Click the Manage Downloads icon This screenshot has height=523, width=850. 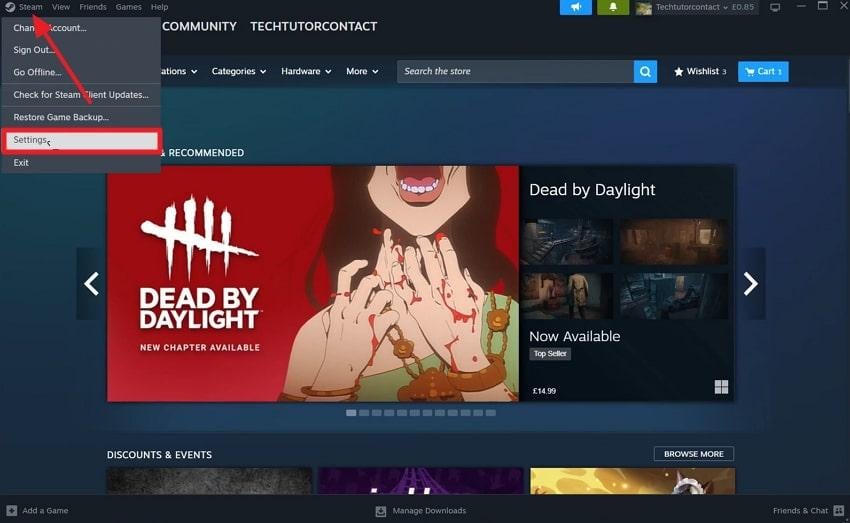tap(381, 511)
